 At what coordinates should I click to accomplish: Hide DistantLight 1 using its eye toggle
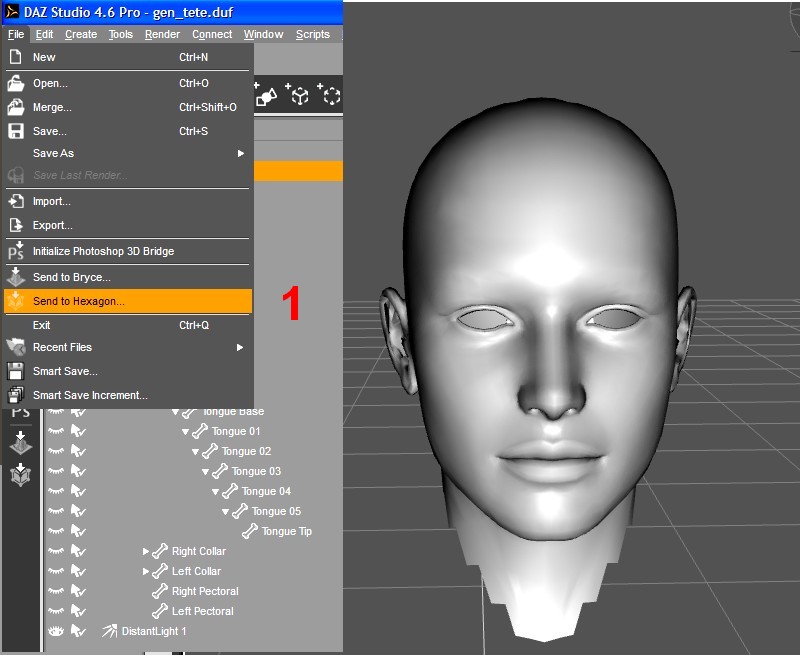click(56, 631)
